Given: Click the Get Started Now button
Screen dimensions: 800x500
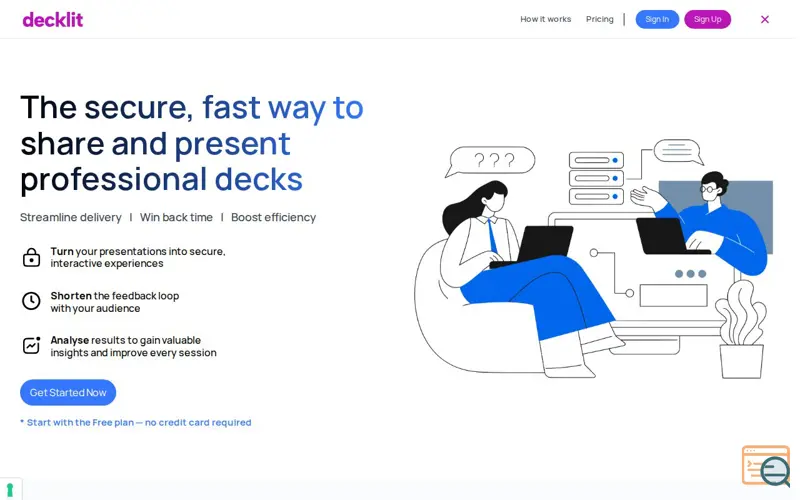Looking at the screenshot, I should coord(68,392).
